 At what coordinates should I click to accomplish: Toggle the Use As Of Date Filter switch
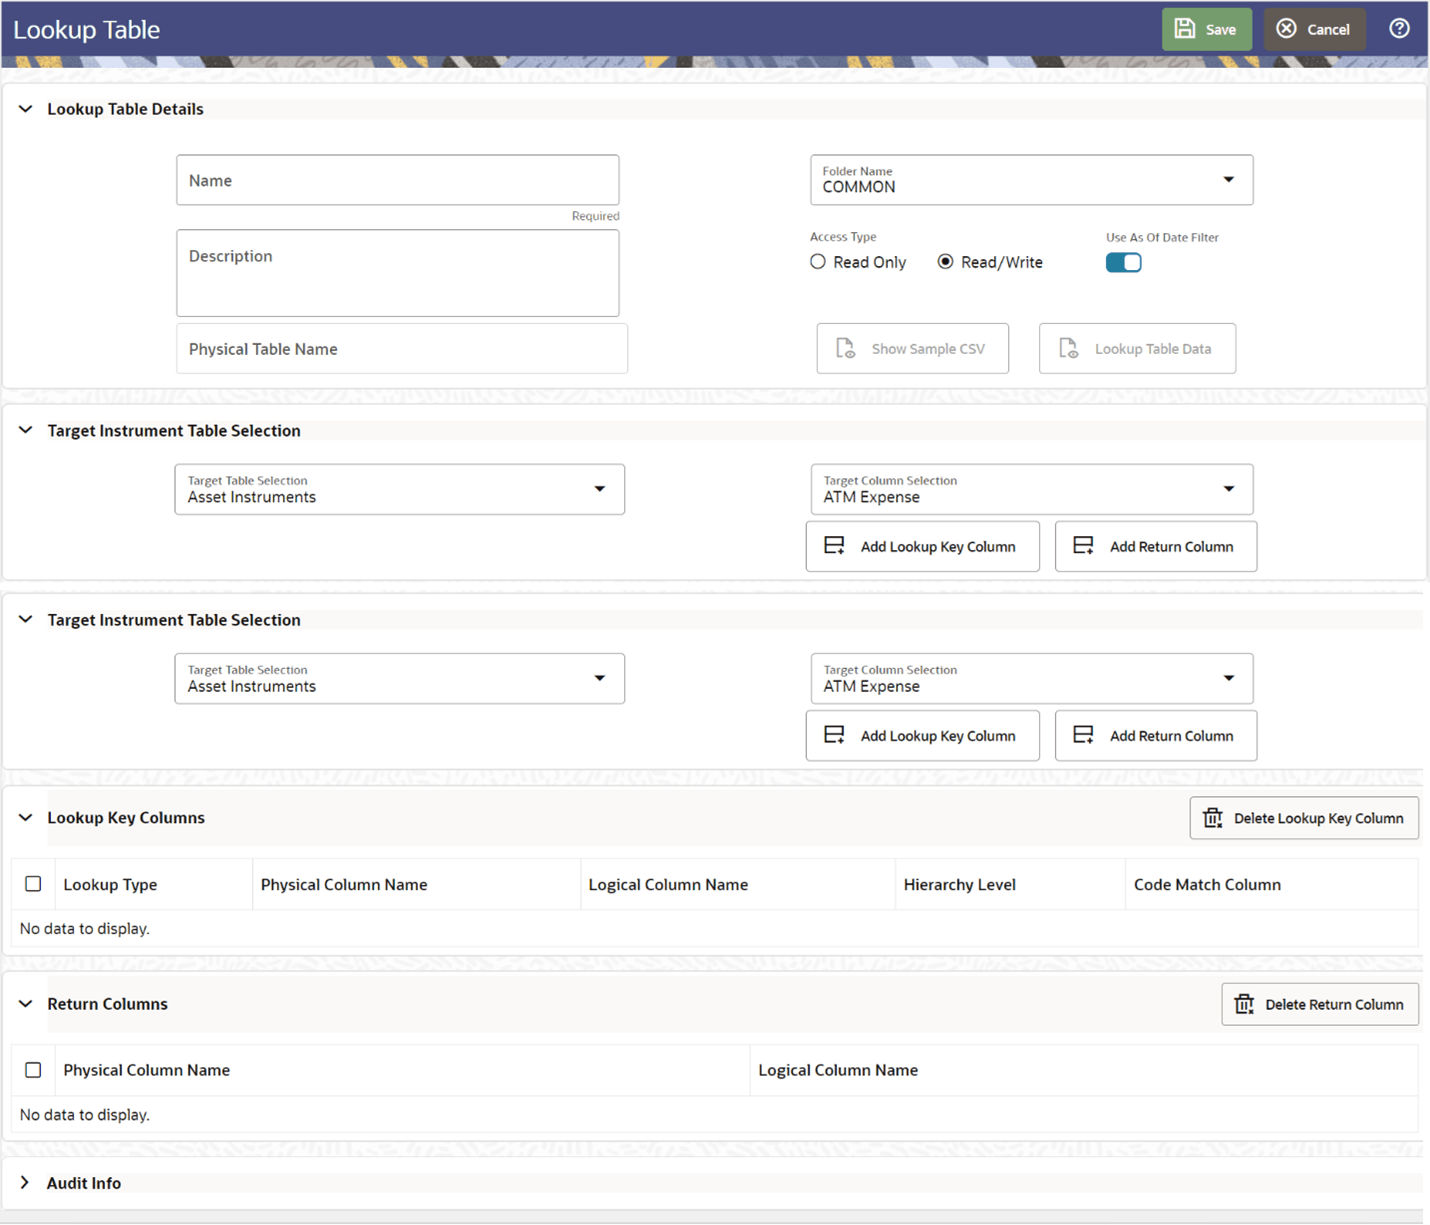click(x=1123, y=261)
